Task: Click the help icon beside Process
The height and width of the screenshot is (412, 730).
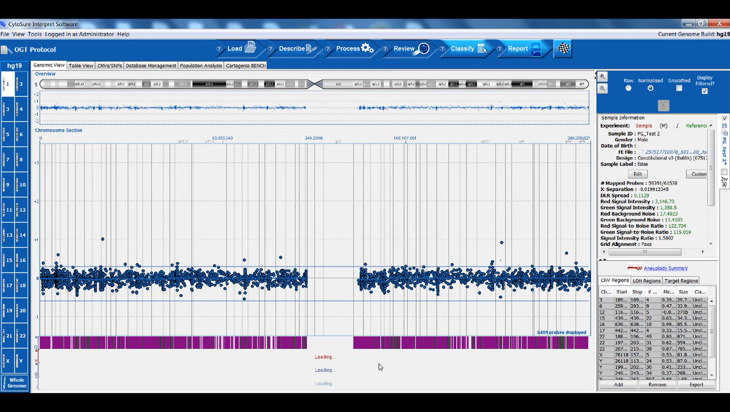Action: point(328,49)
